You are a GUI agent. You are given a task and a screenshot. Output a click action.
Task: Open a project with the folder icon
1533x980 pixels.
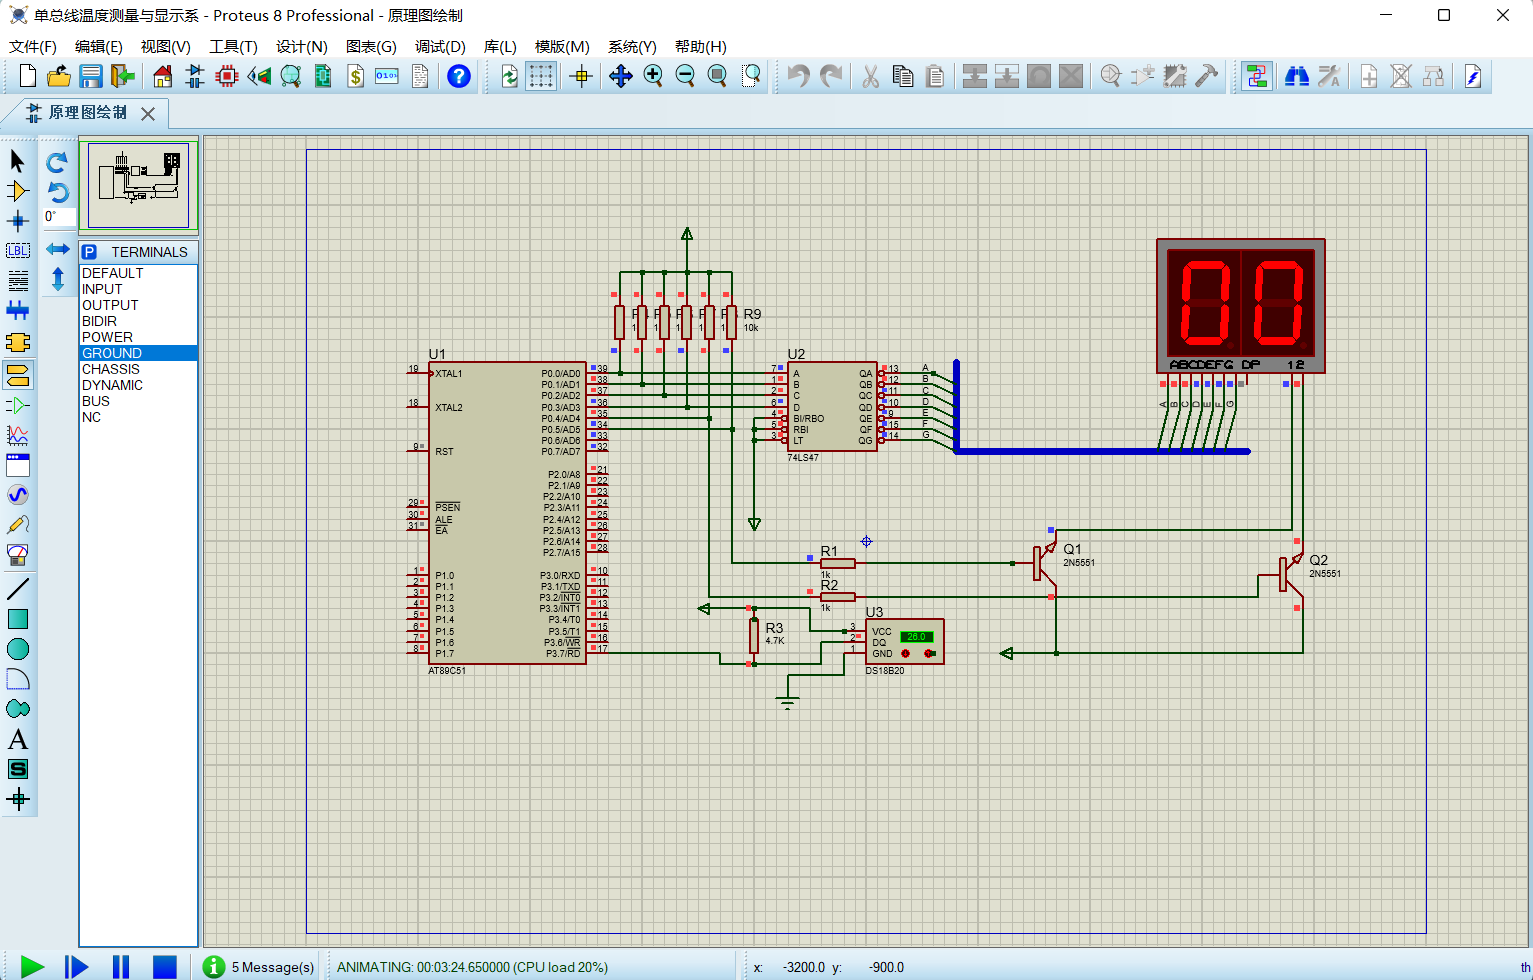pyautogui.click(x=59, y=76)
